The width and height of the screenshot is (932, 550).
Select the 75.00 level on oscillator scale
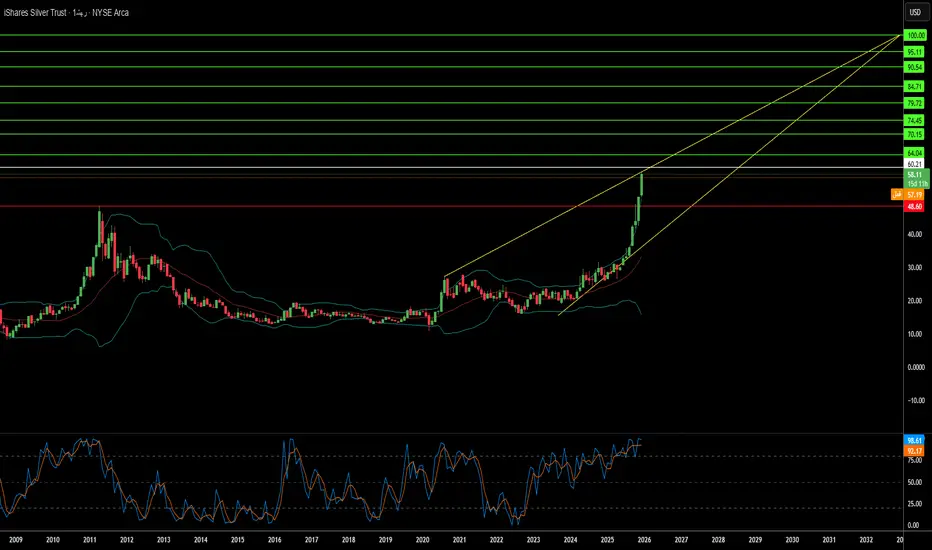coord(915,460)
